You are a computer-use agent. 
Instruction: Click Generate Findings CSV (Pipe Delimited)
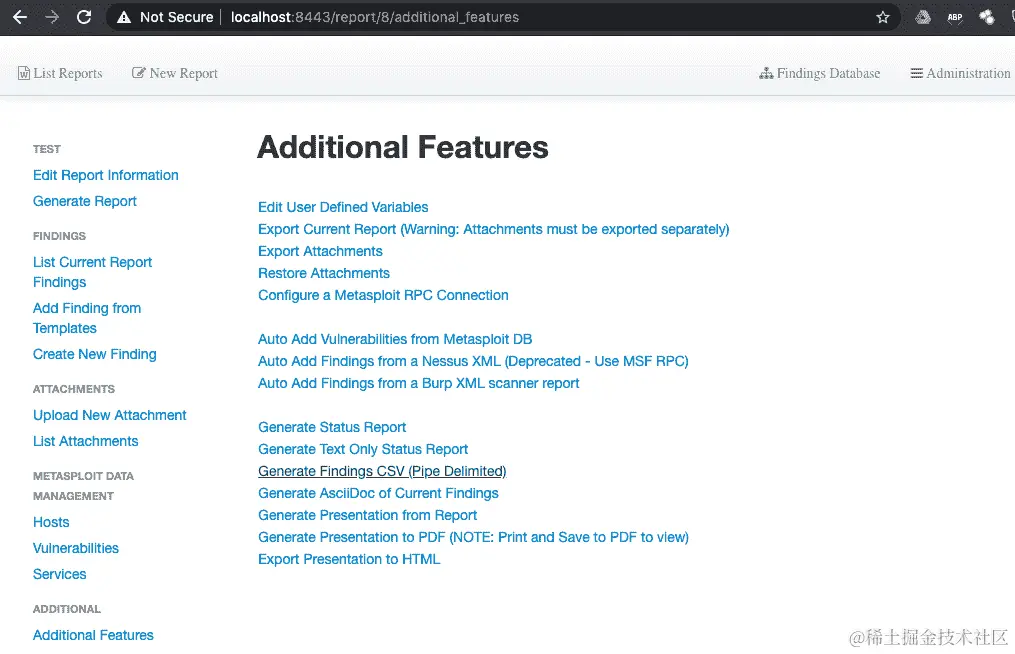(x=382, y=471)
